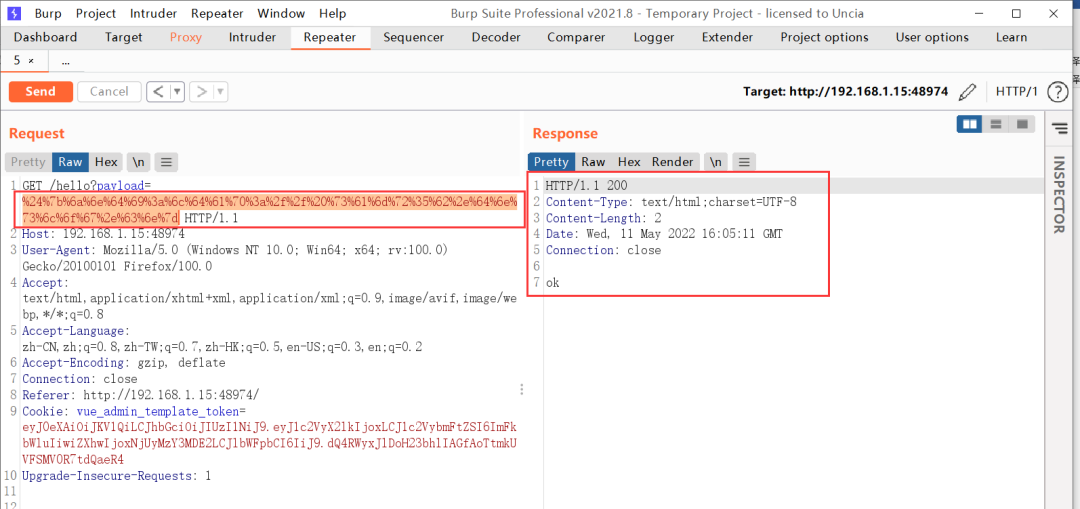Click the Burp Suite logo icon
The image size is (1080, 509).
click(x=14, y=13)
